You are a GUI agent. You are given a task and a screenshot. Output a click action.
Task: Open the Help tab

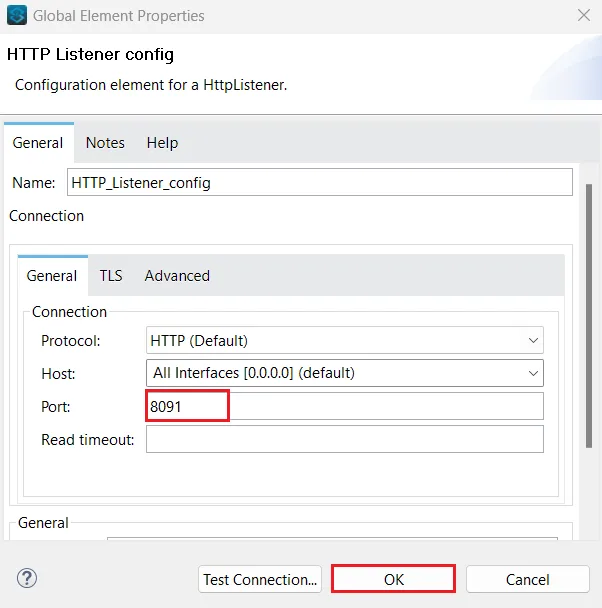click(162, 143)
